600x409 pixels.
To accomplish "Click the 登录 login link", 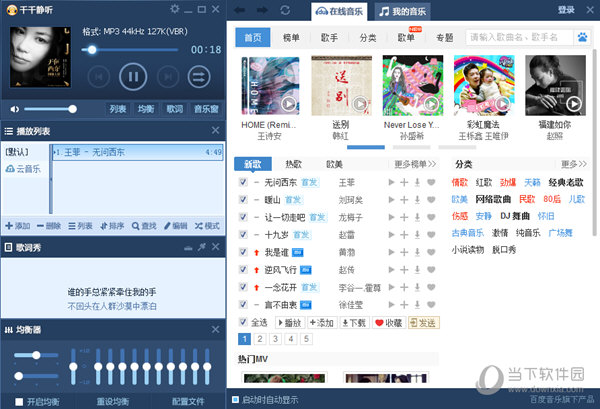I will pyautogui.click(x=566, y=10).
